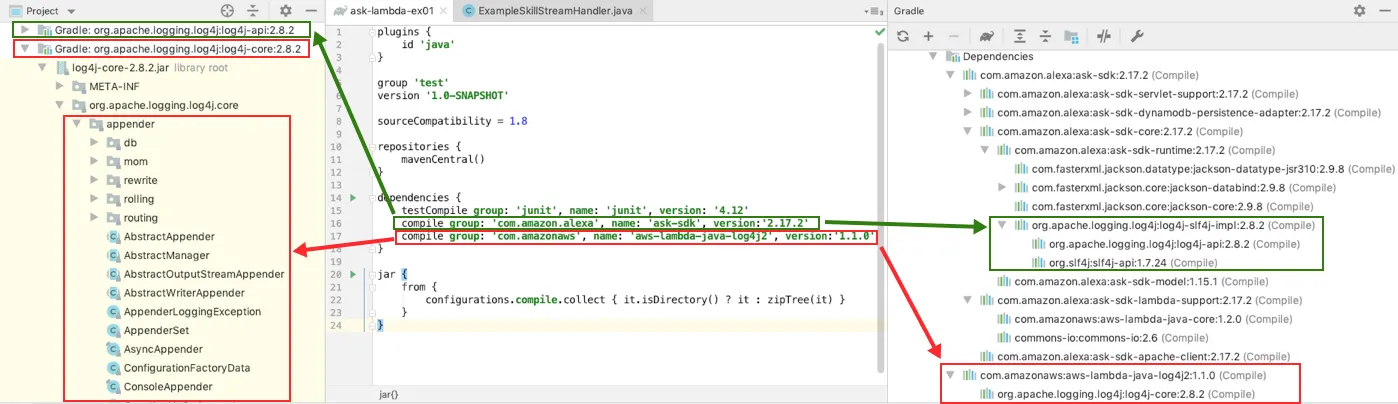The width and height of the screenshot is (1398, 404).
Task: Collapse the org.apache.logging.log4j.core package
Action: (61, 105)
